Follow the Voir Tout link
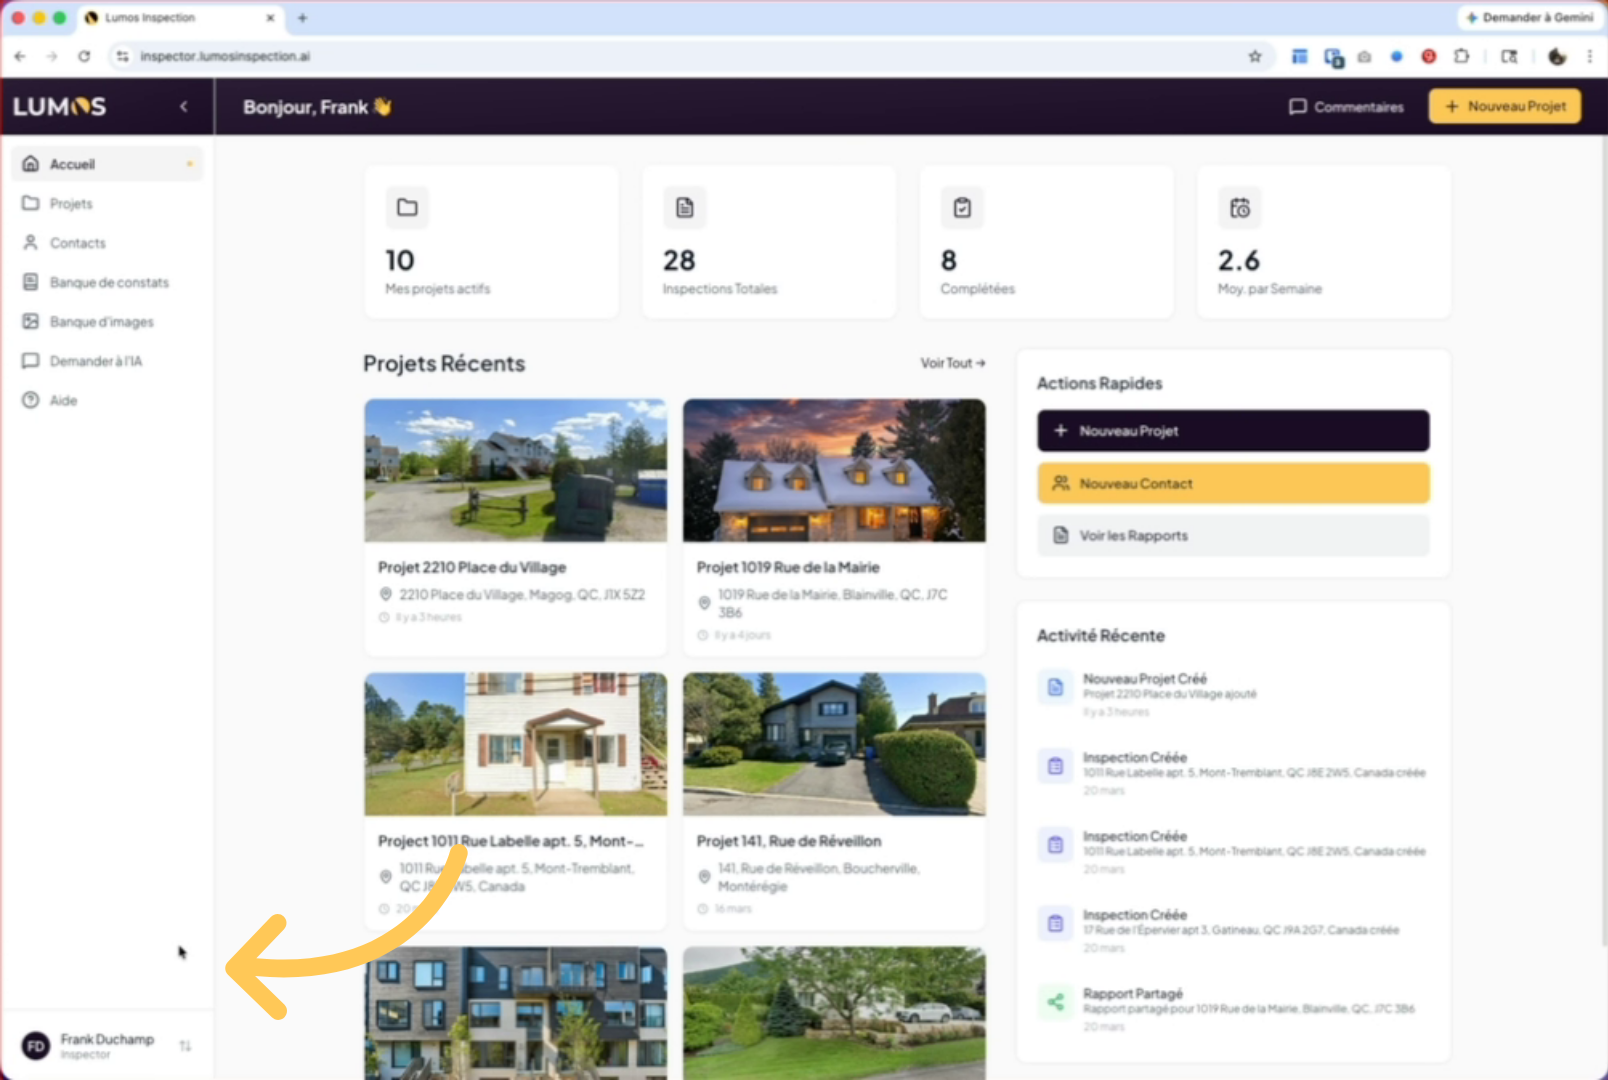1608x1080 pixels. 953,363
